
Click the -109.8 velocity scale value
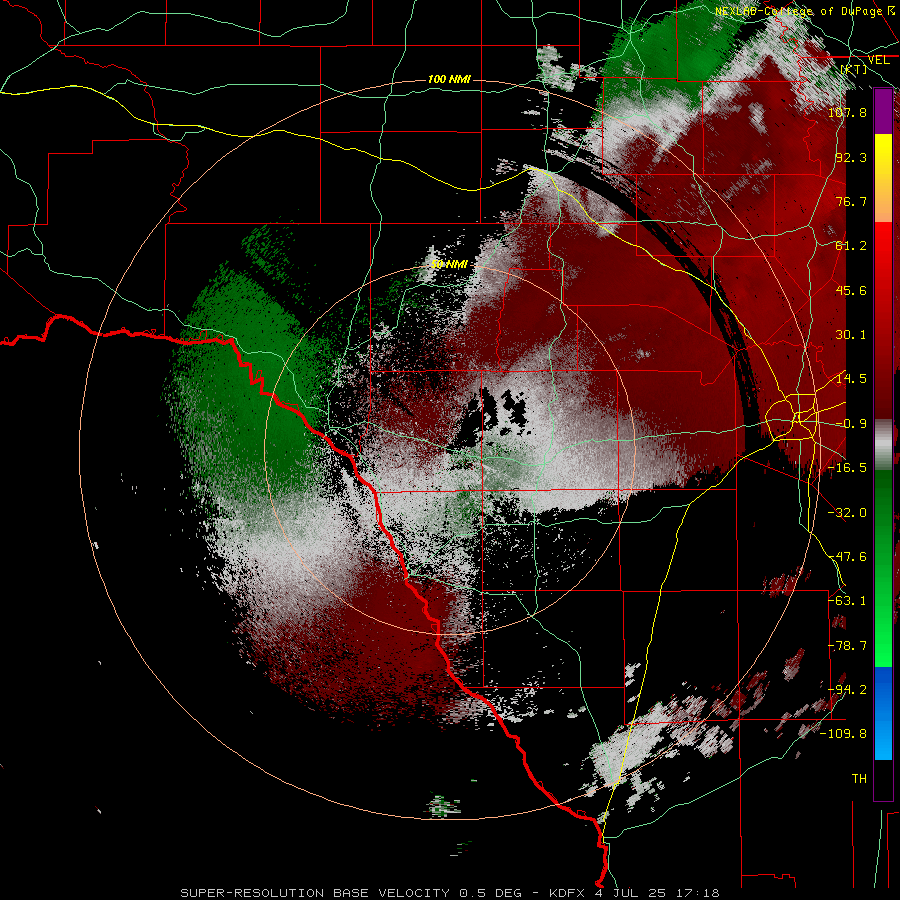coord(844,734)
